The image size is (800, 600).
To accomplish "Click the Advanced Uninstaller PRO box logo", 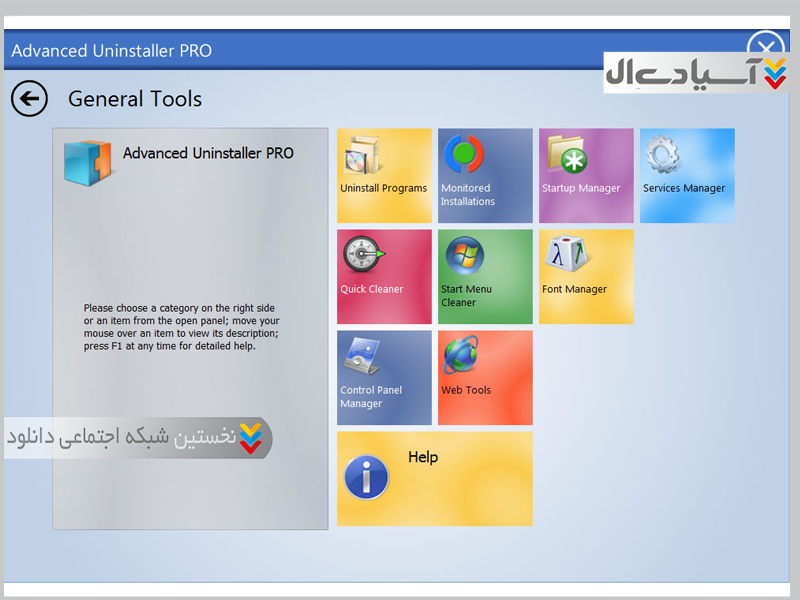I will 87,162.
